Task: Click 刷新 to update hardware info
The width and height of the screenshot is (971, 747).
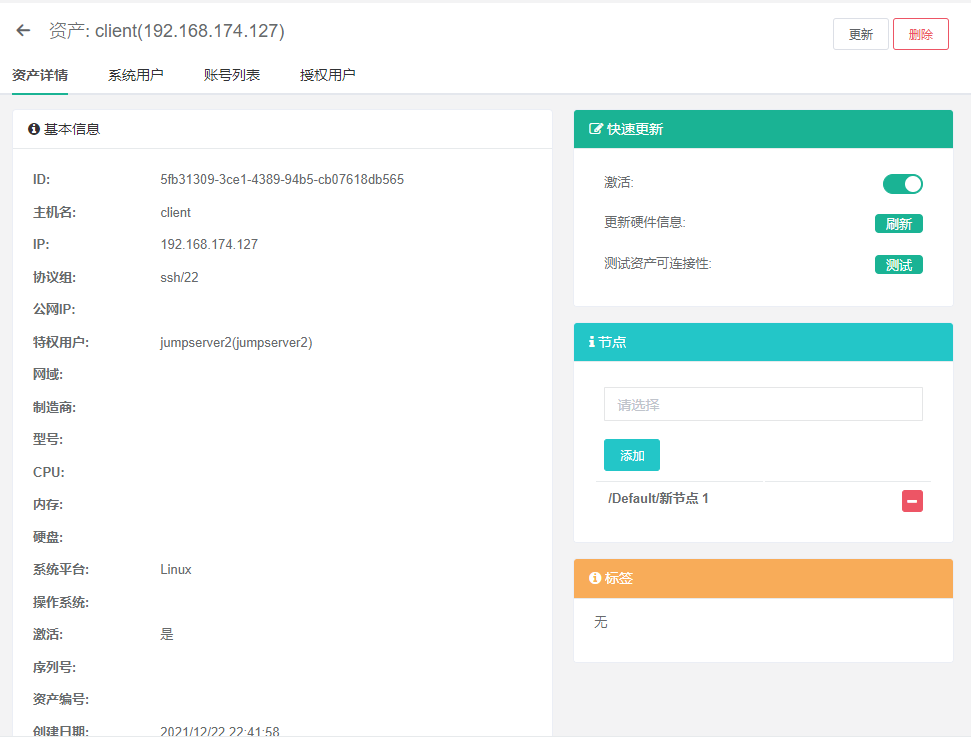Action: (898, 224)
